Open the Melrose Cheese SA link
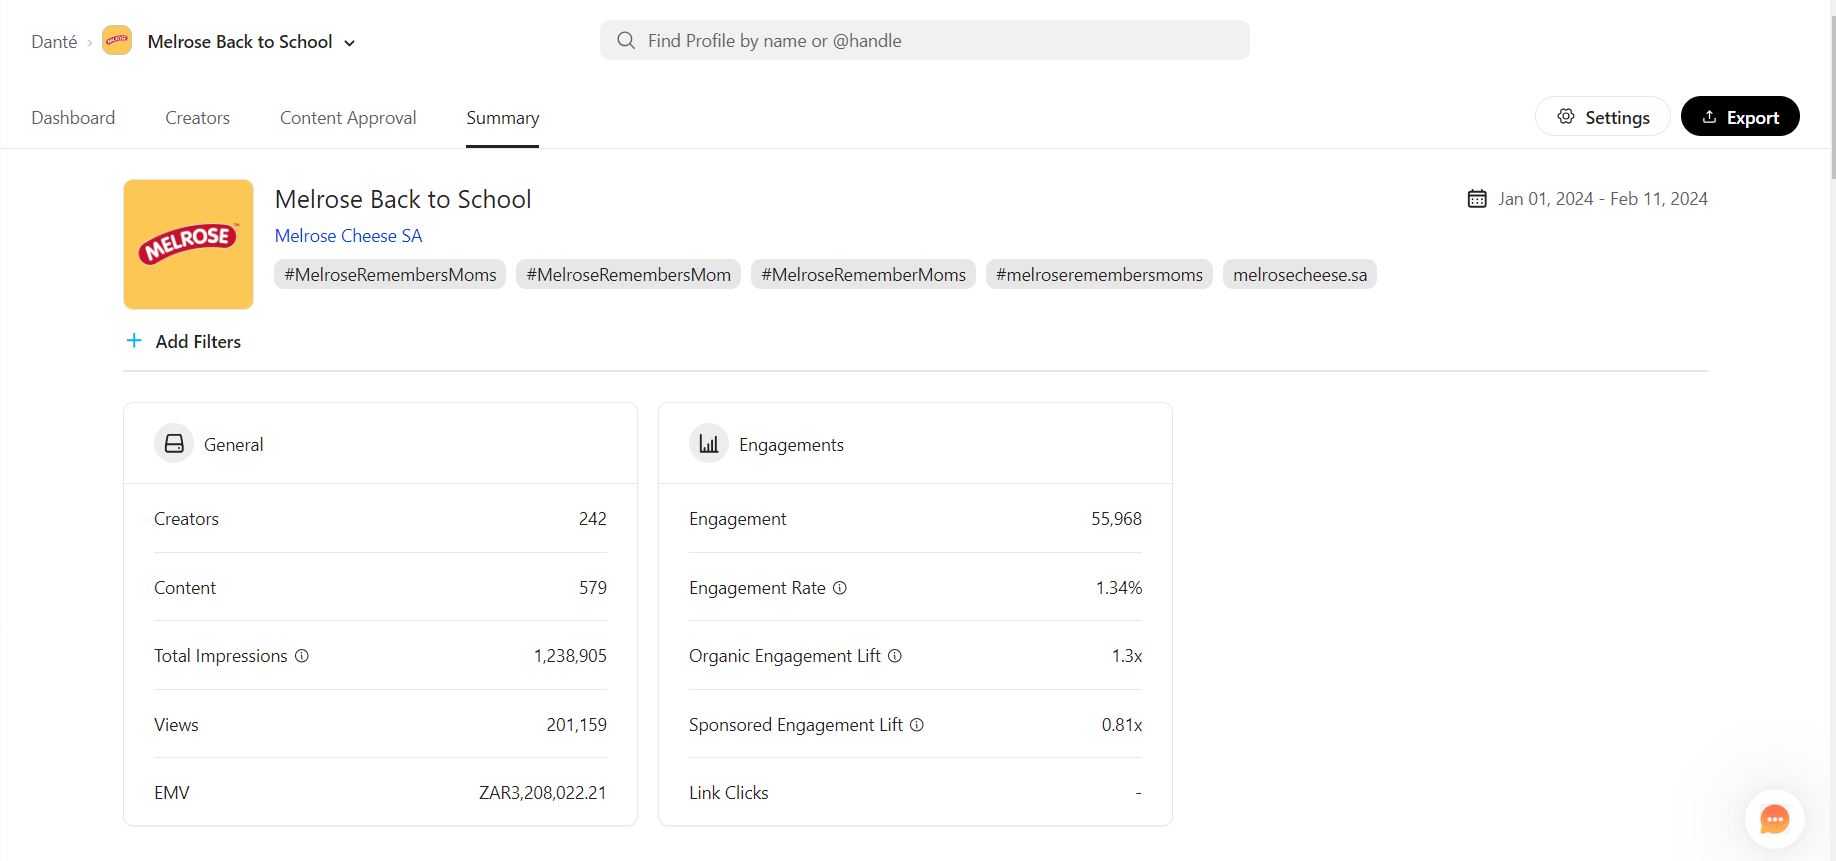 tap(349, 236)
